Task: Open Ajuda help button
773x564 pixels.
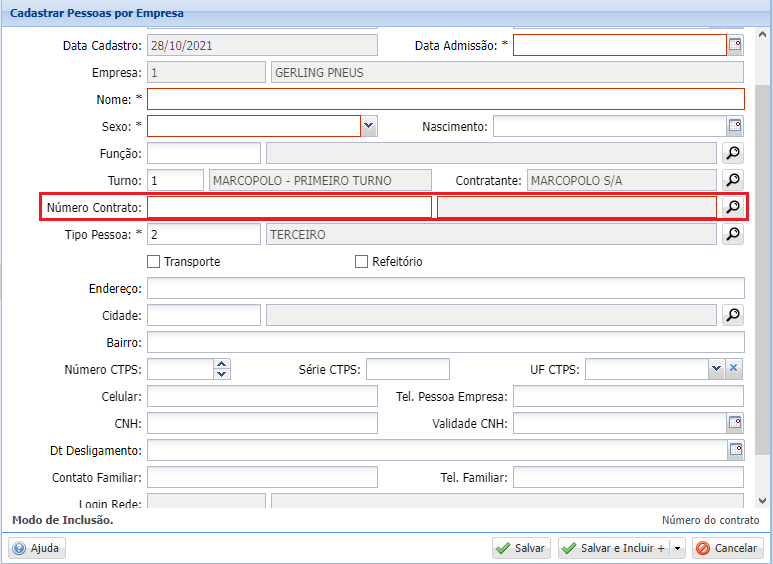Action: point(37,548)
